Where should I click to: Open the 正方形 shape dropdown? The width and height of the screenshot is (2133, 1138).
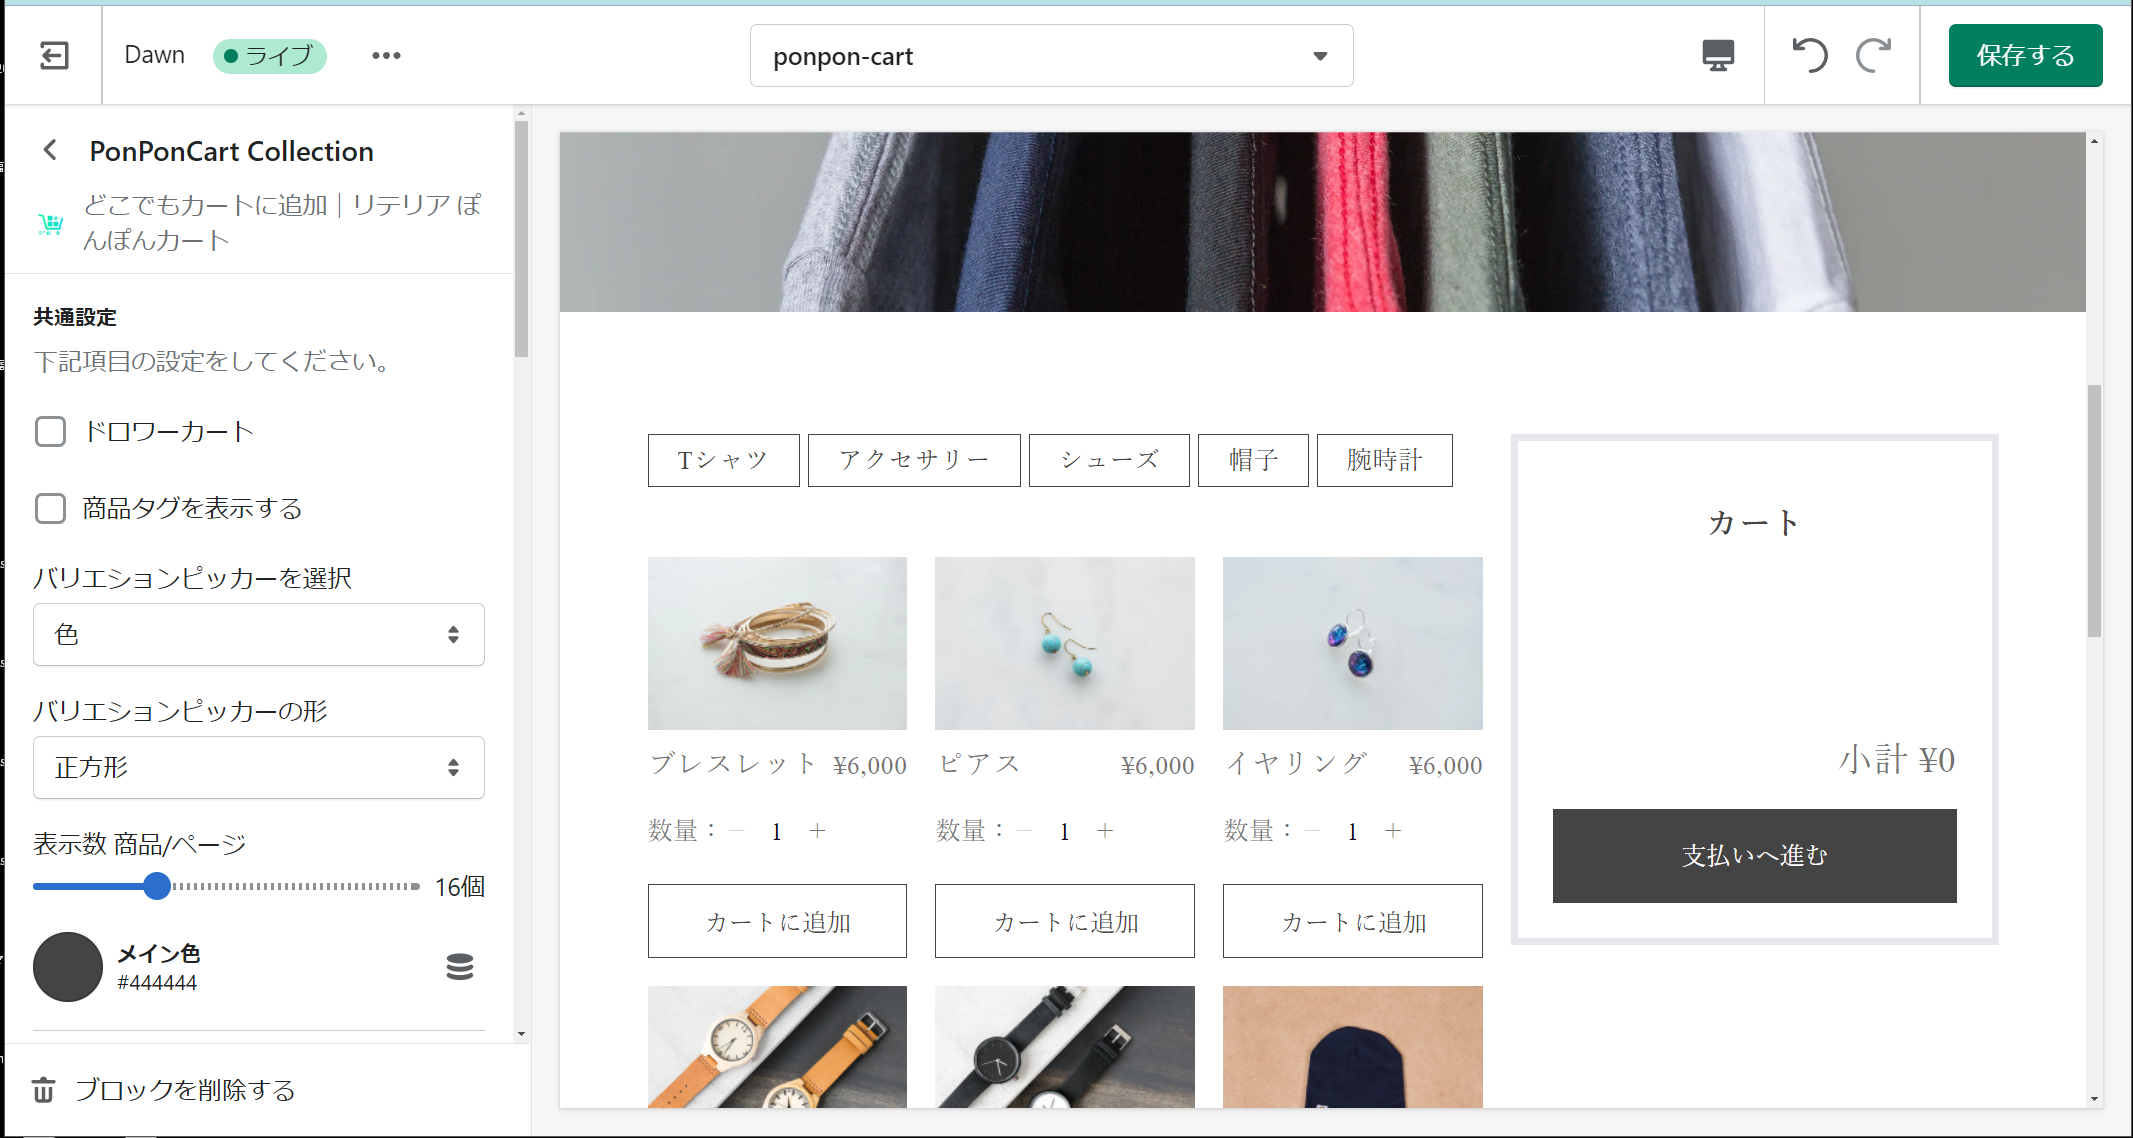(x=259, y=767)
